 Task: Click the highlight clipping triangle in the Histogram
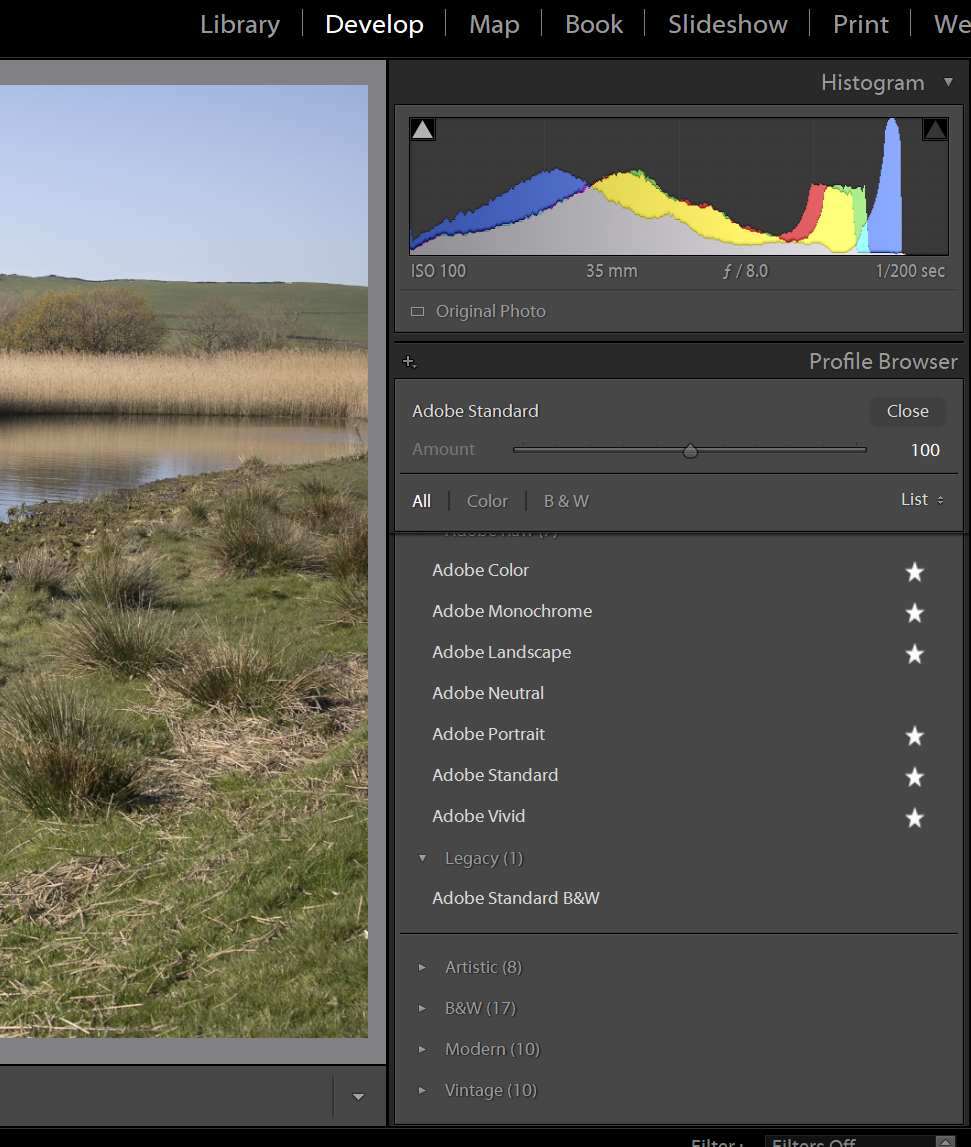[x=935, y=128]
